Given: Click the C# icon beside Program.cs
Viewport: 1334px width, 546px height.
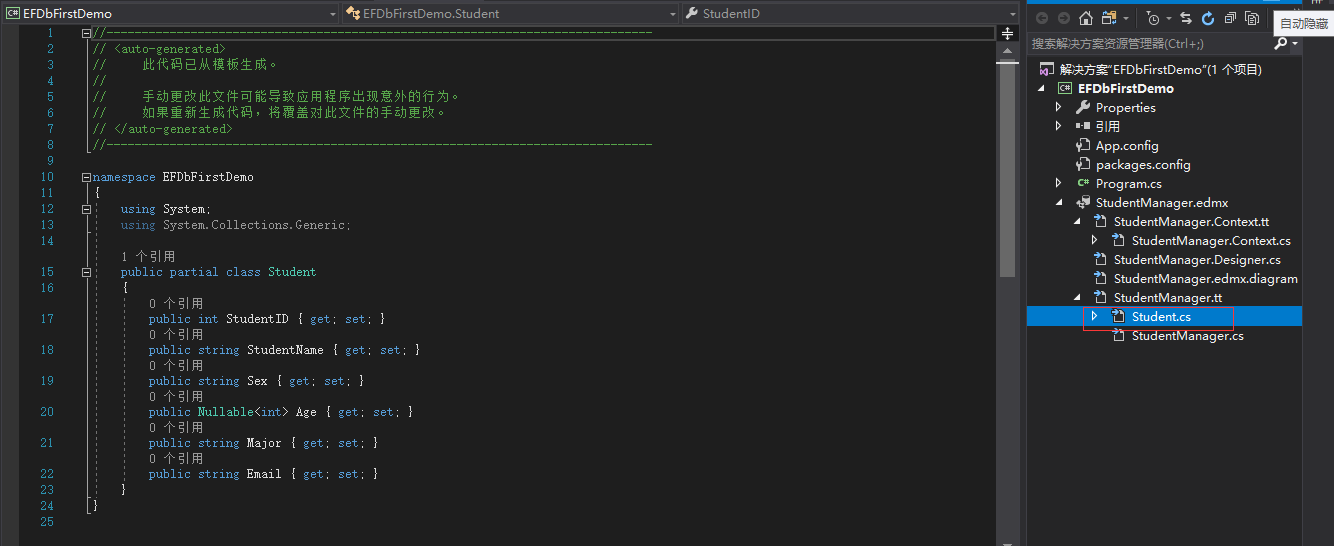Looking at the screenshot, I should pos(1083,183).
